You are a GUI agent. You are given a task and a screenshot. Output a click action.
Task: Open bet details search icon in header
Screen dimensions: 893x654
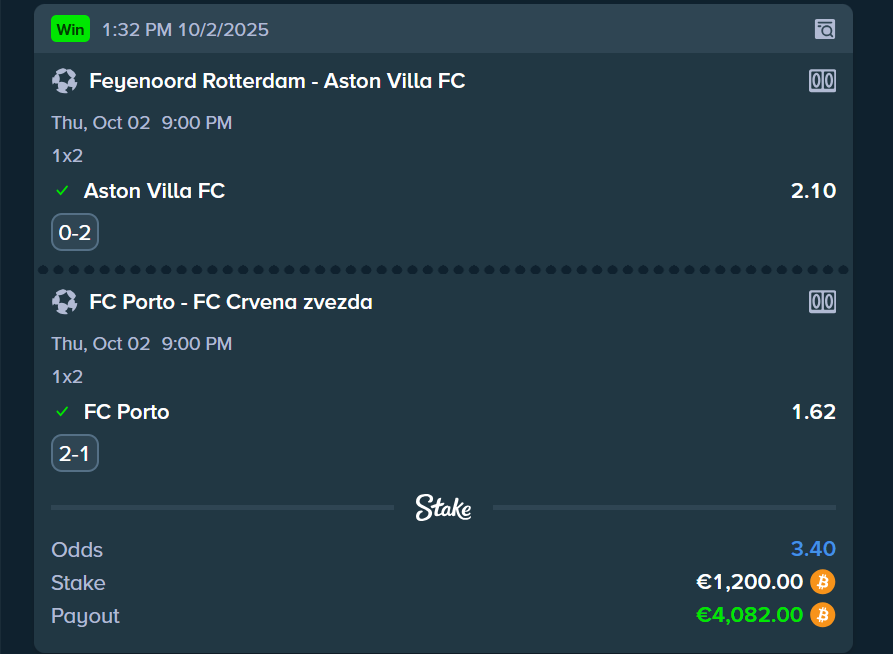coord(824,29)
